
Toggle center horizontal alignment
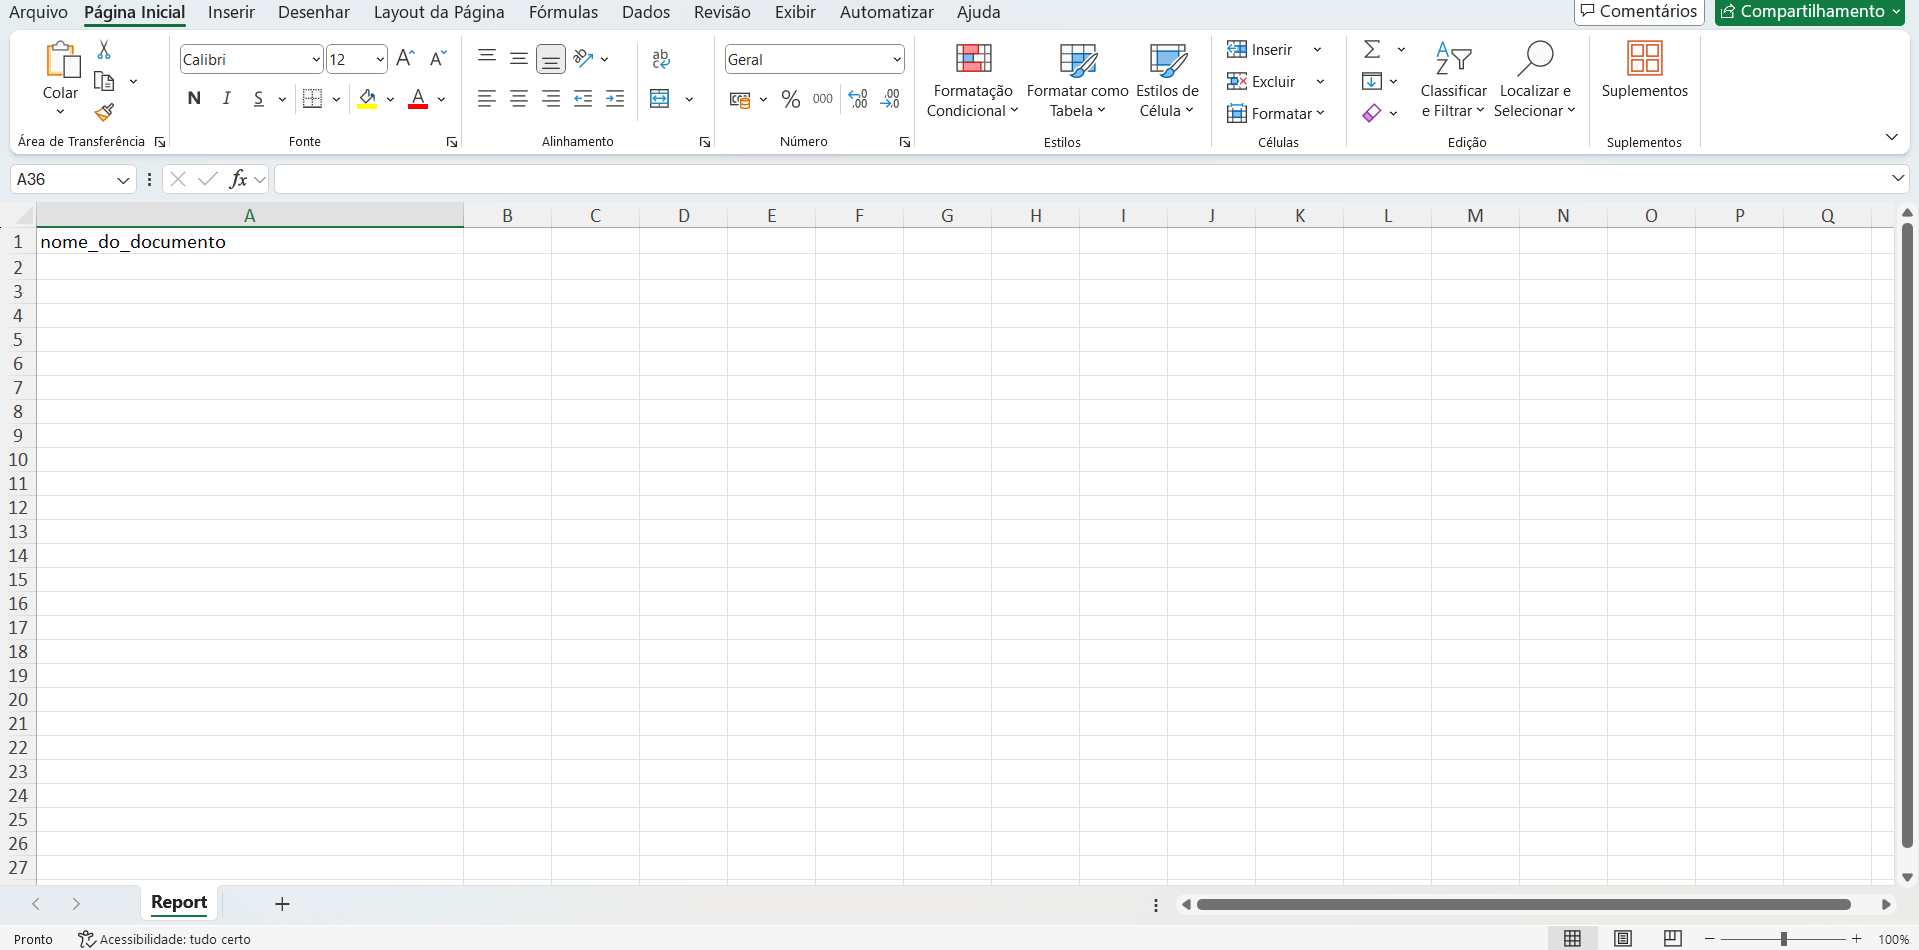(519, 98)
